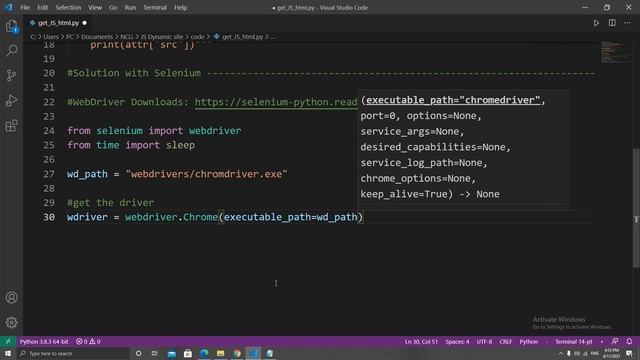Run Python file with play button
Viewport: 640px width, 360px height.
(x=596, y=23)
